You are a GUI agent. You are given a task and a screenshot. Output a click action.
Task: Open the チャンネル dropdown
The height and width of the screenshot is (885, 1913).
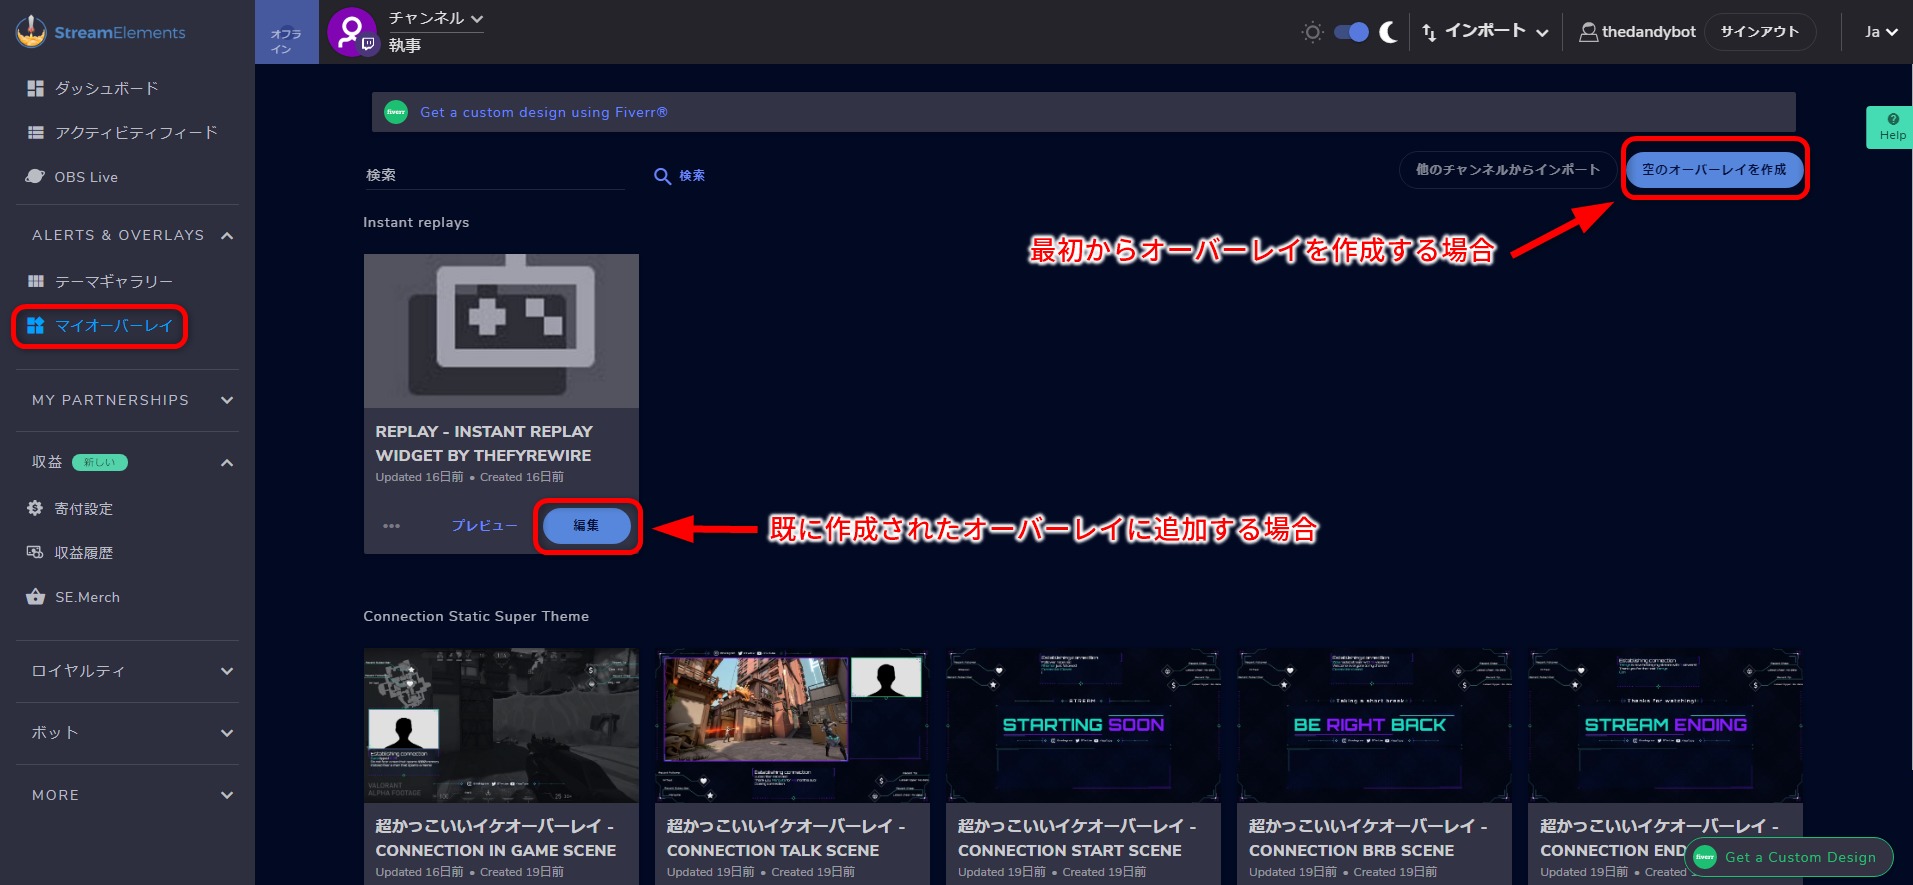pos(436,19)
